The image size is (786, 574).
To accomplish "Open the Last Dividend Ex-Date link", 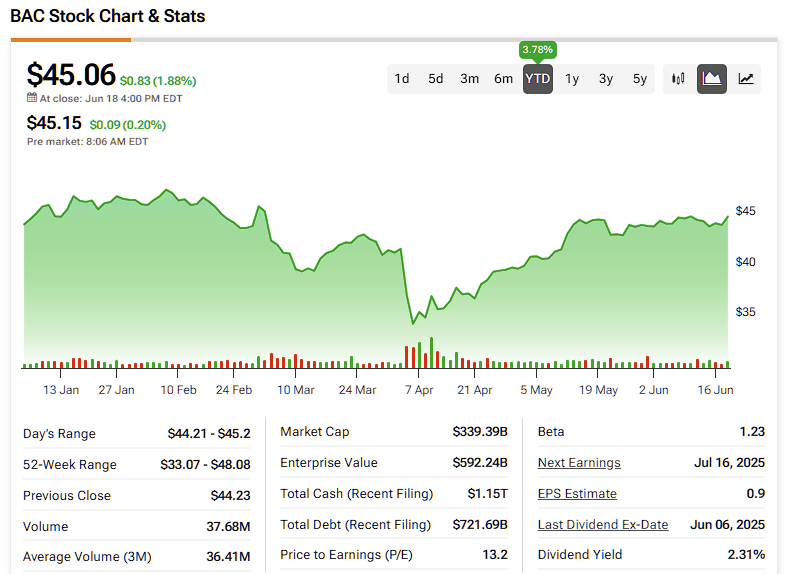I will point(603,525).
